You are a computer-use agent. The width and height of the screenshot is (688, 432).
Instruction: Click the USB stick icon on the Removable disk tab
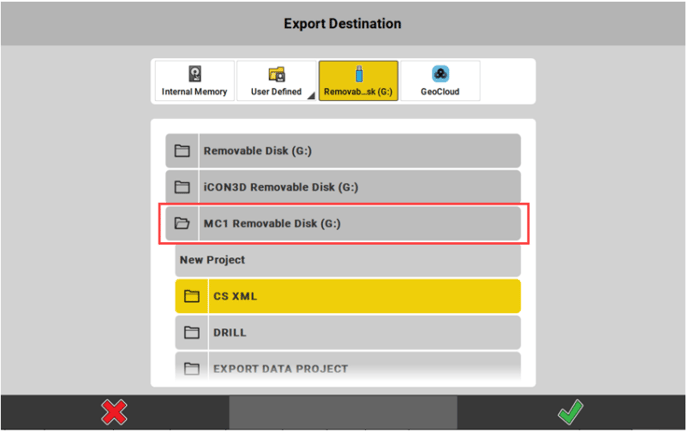[x=359, y=75]
